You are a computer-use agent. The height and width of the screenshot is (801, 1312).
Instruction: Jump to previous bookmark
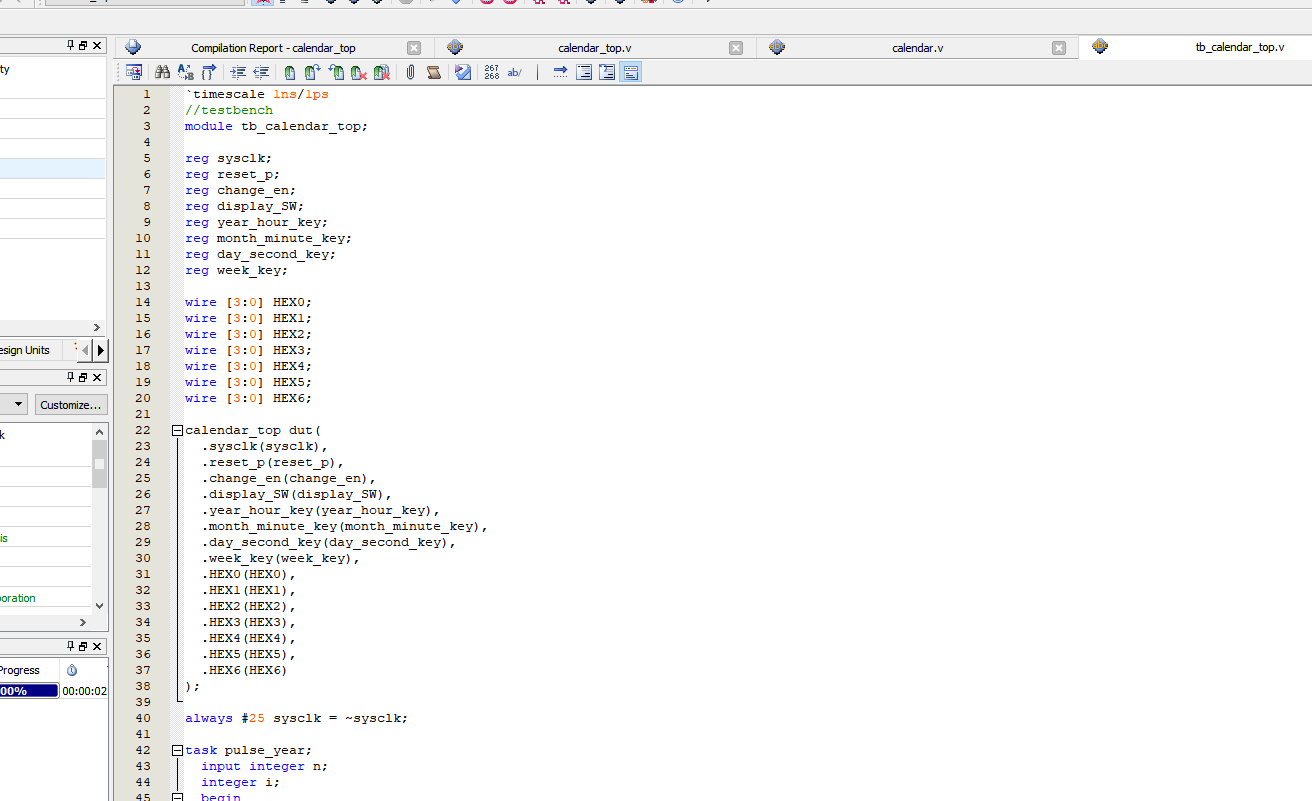pyautogui.click(x=336, y=72)
